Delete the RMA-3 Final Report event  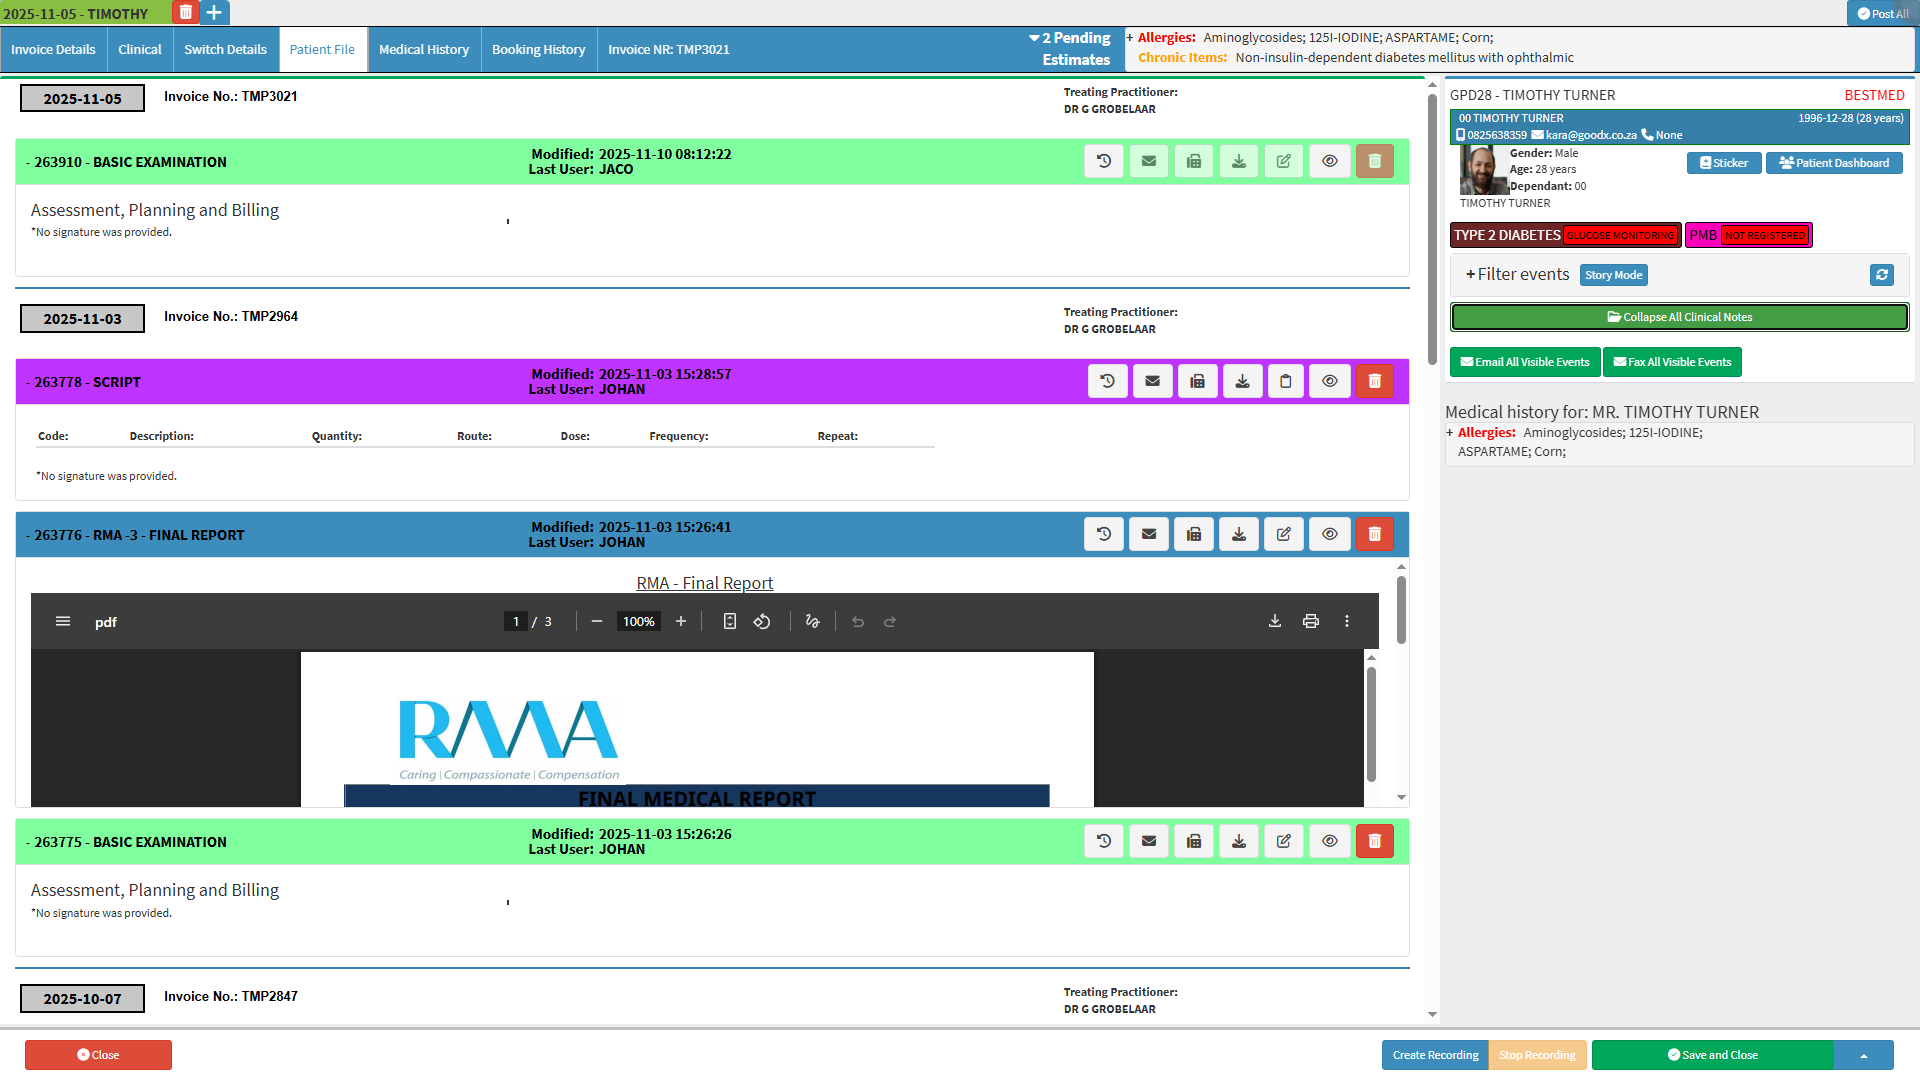tap(1375, 534)
